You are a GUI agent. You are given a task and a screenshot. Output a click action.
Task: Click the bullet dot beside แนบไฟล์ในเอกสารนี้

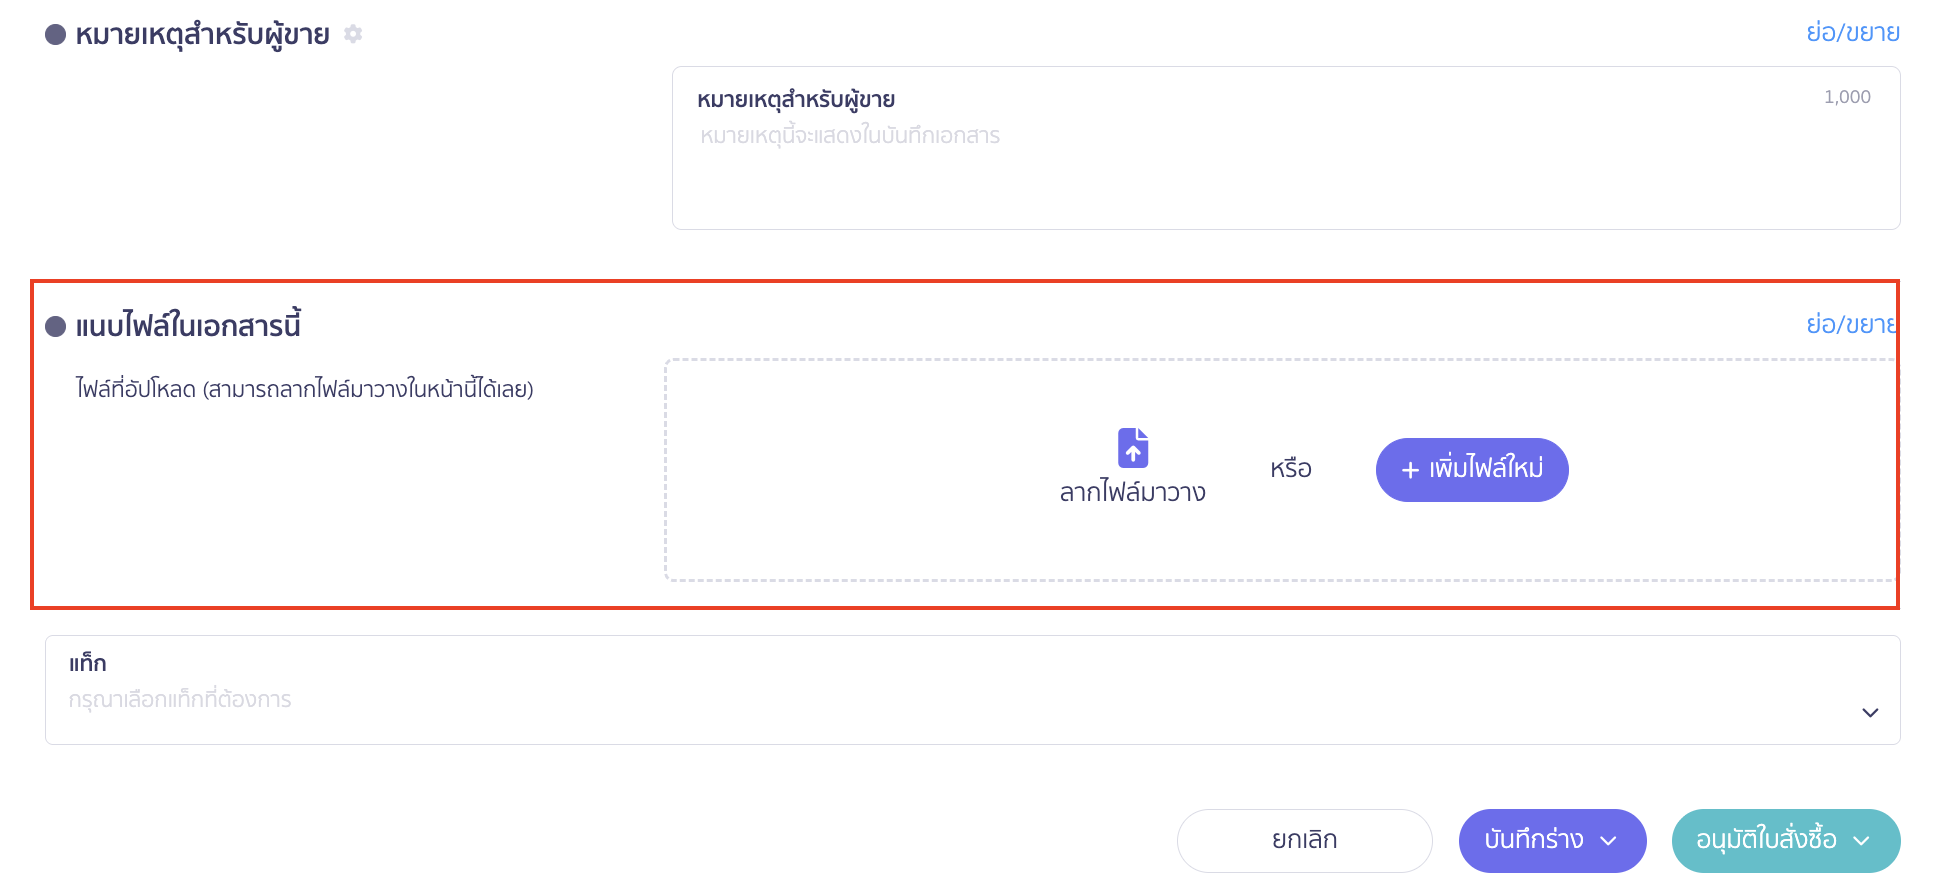tap(56, 326)
